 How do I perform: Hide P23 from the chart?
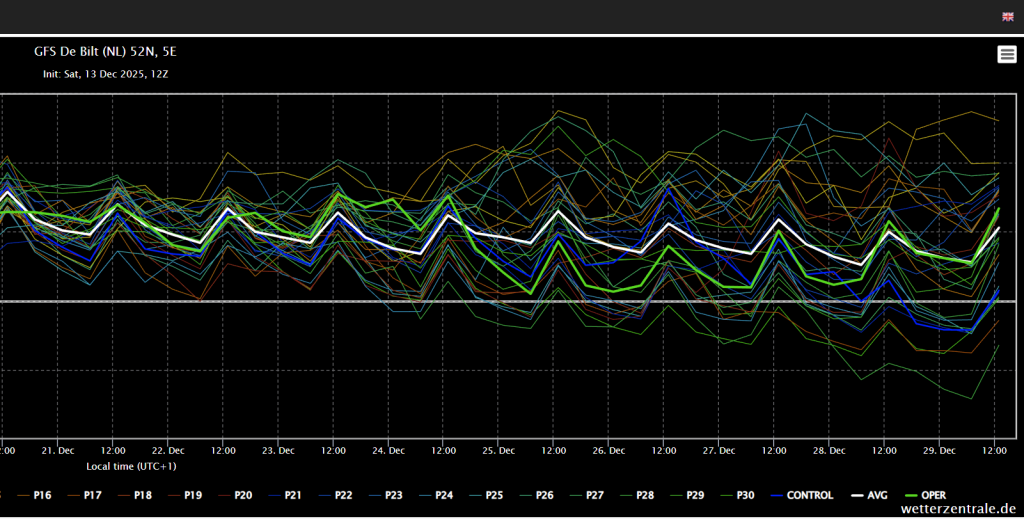393,495
